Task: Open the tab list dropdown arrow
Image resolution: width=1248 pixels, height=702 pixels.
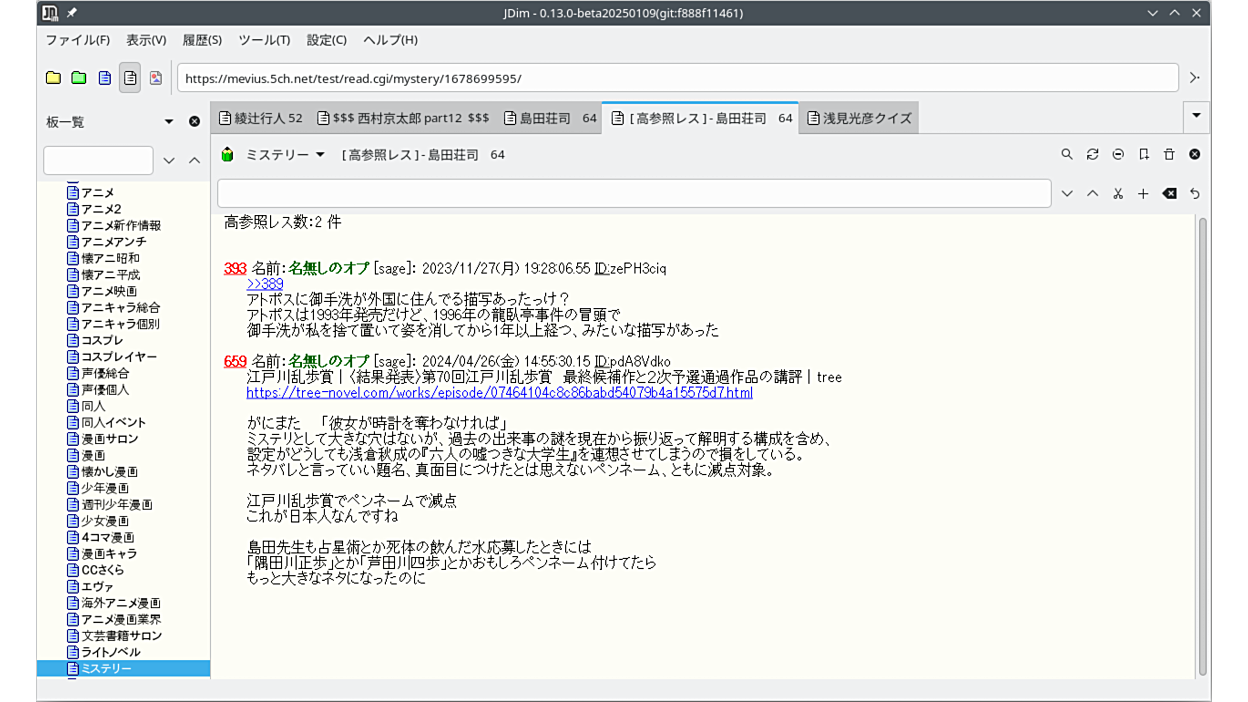Action: click(1196, 116)
